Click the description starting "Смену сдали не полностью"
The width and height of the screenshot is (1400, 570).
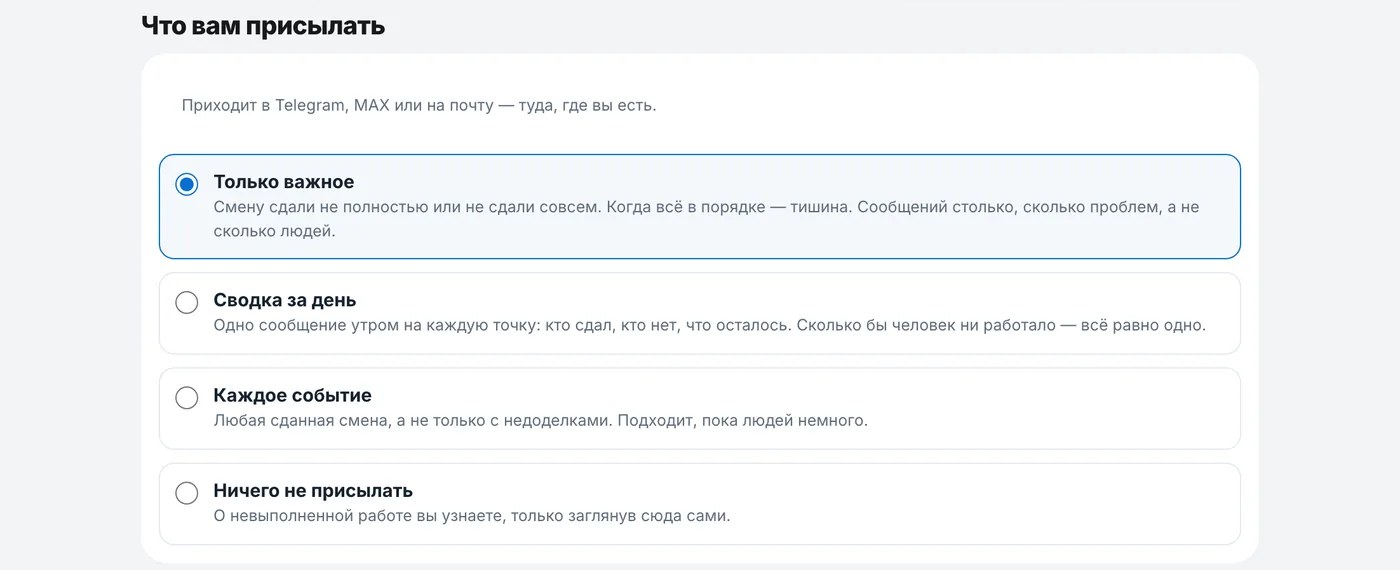tap(706, 219)
